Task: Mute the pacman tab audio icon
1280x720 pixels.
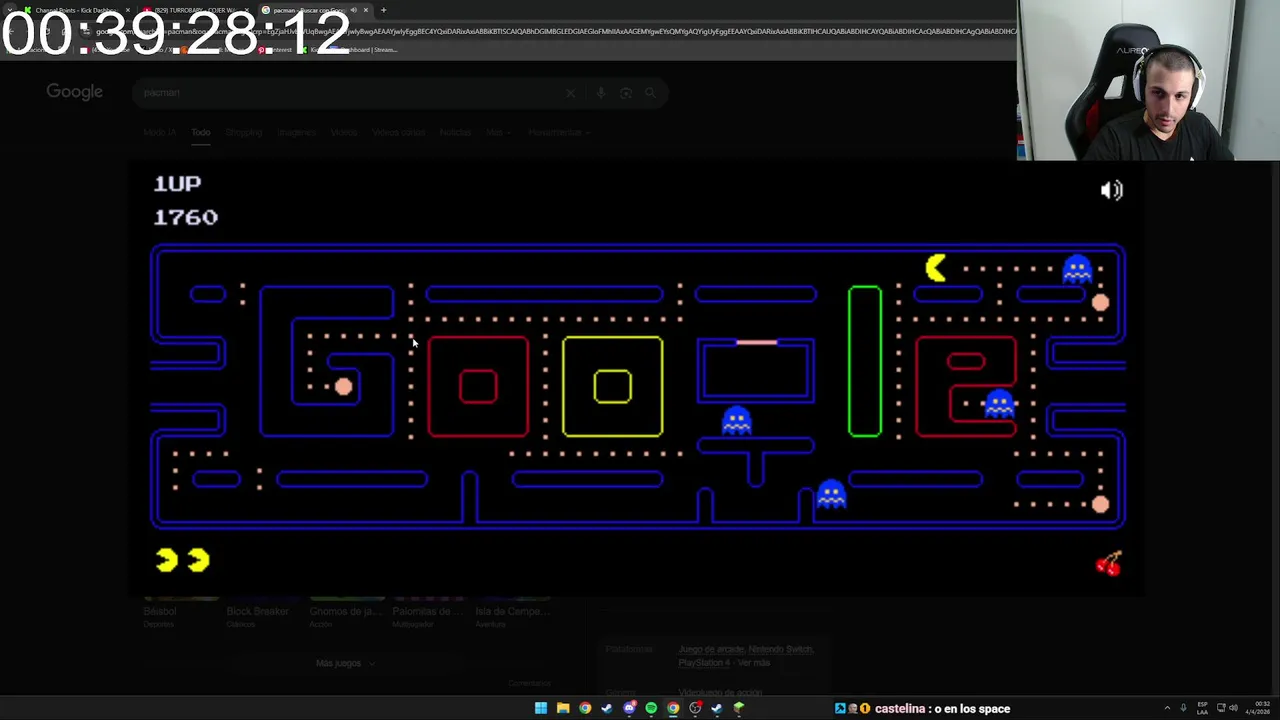Action: [x=353, y=10]
